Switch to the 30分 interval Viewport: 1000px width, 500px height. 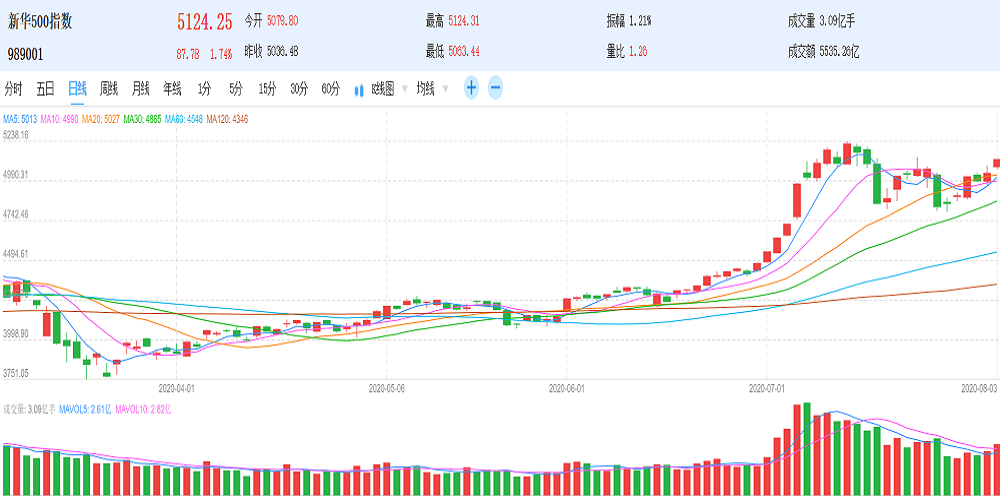click(x=299, y=88)
